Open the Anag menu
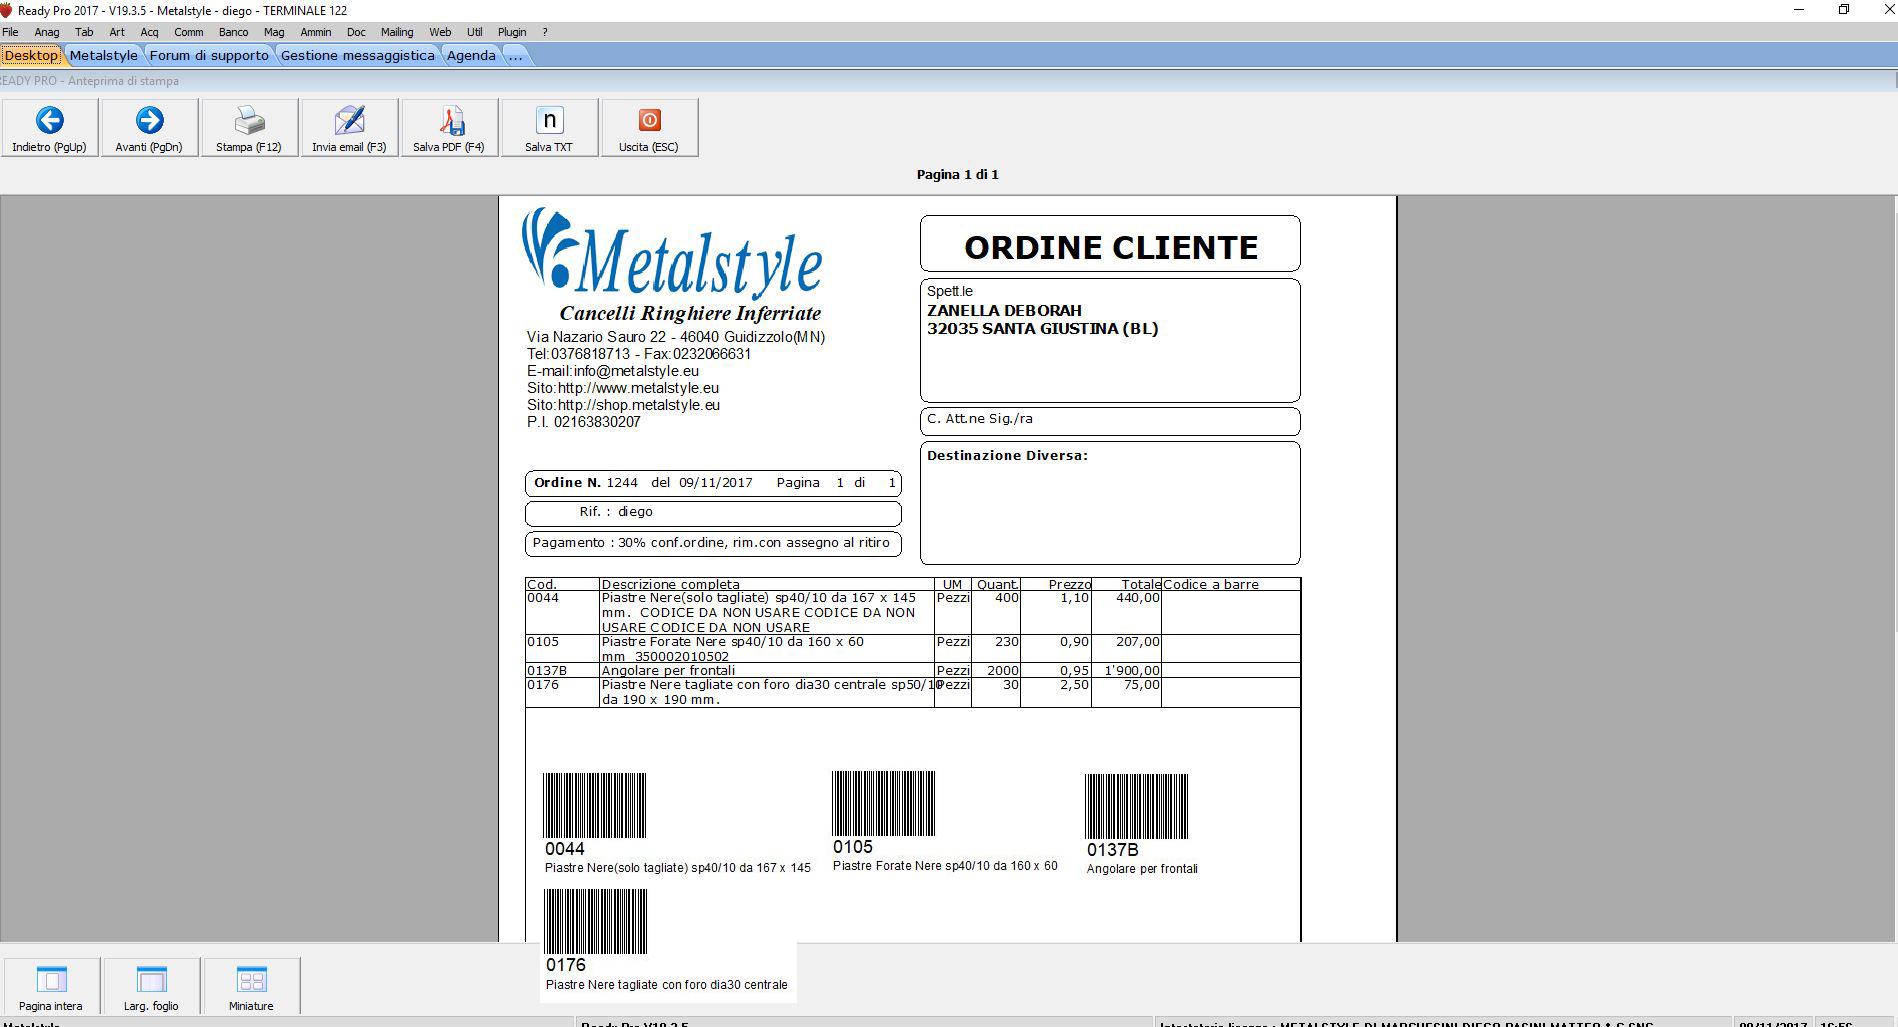The width and height of the screenshot is (1898, 1027). pyautogui.click(x=47, y=32)
